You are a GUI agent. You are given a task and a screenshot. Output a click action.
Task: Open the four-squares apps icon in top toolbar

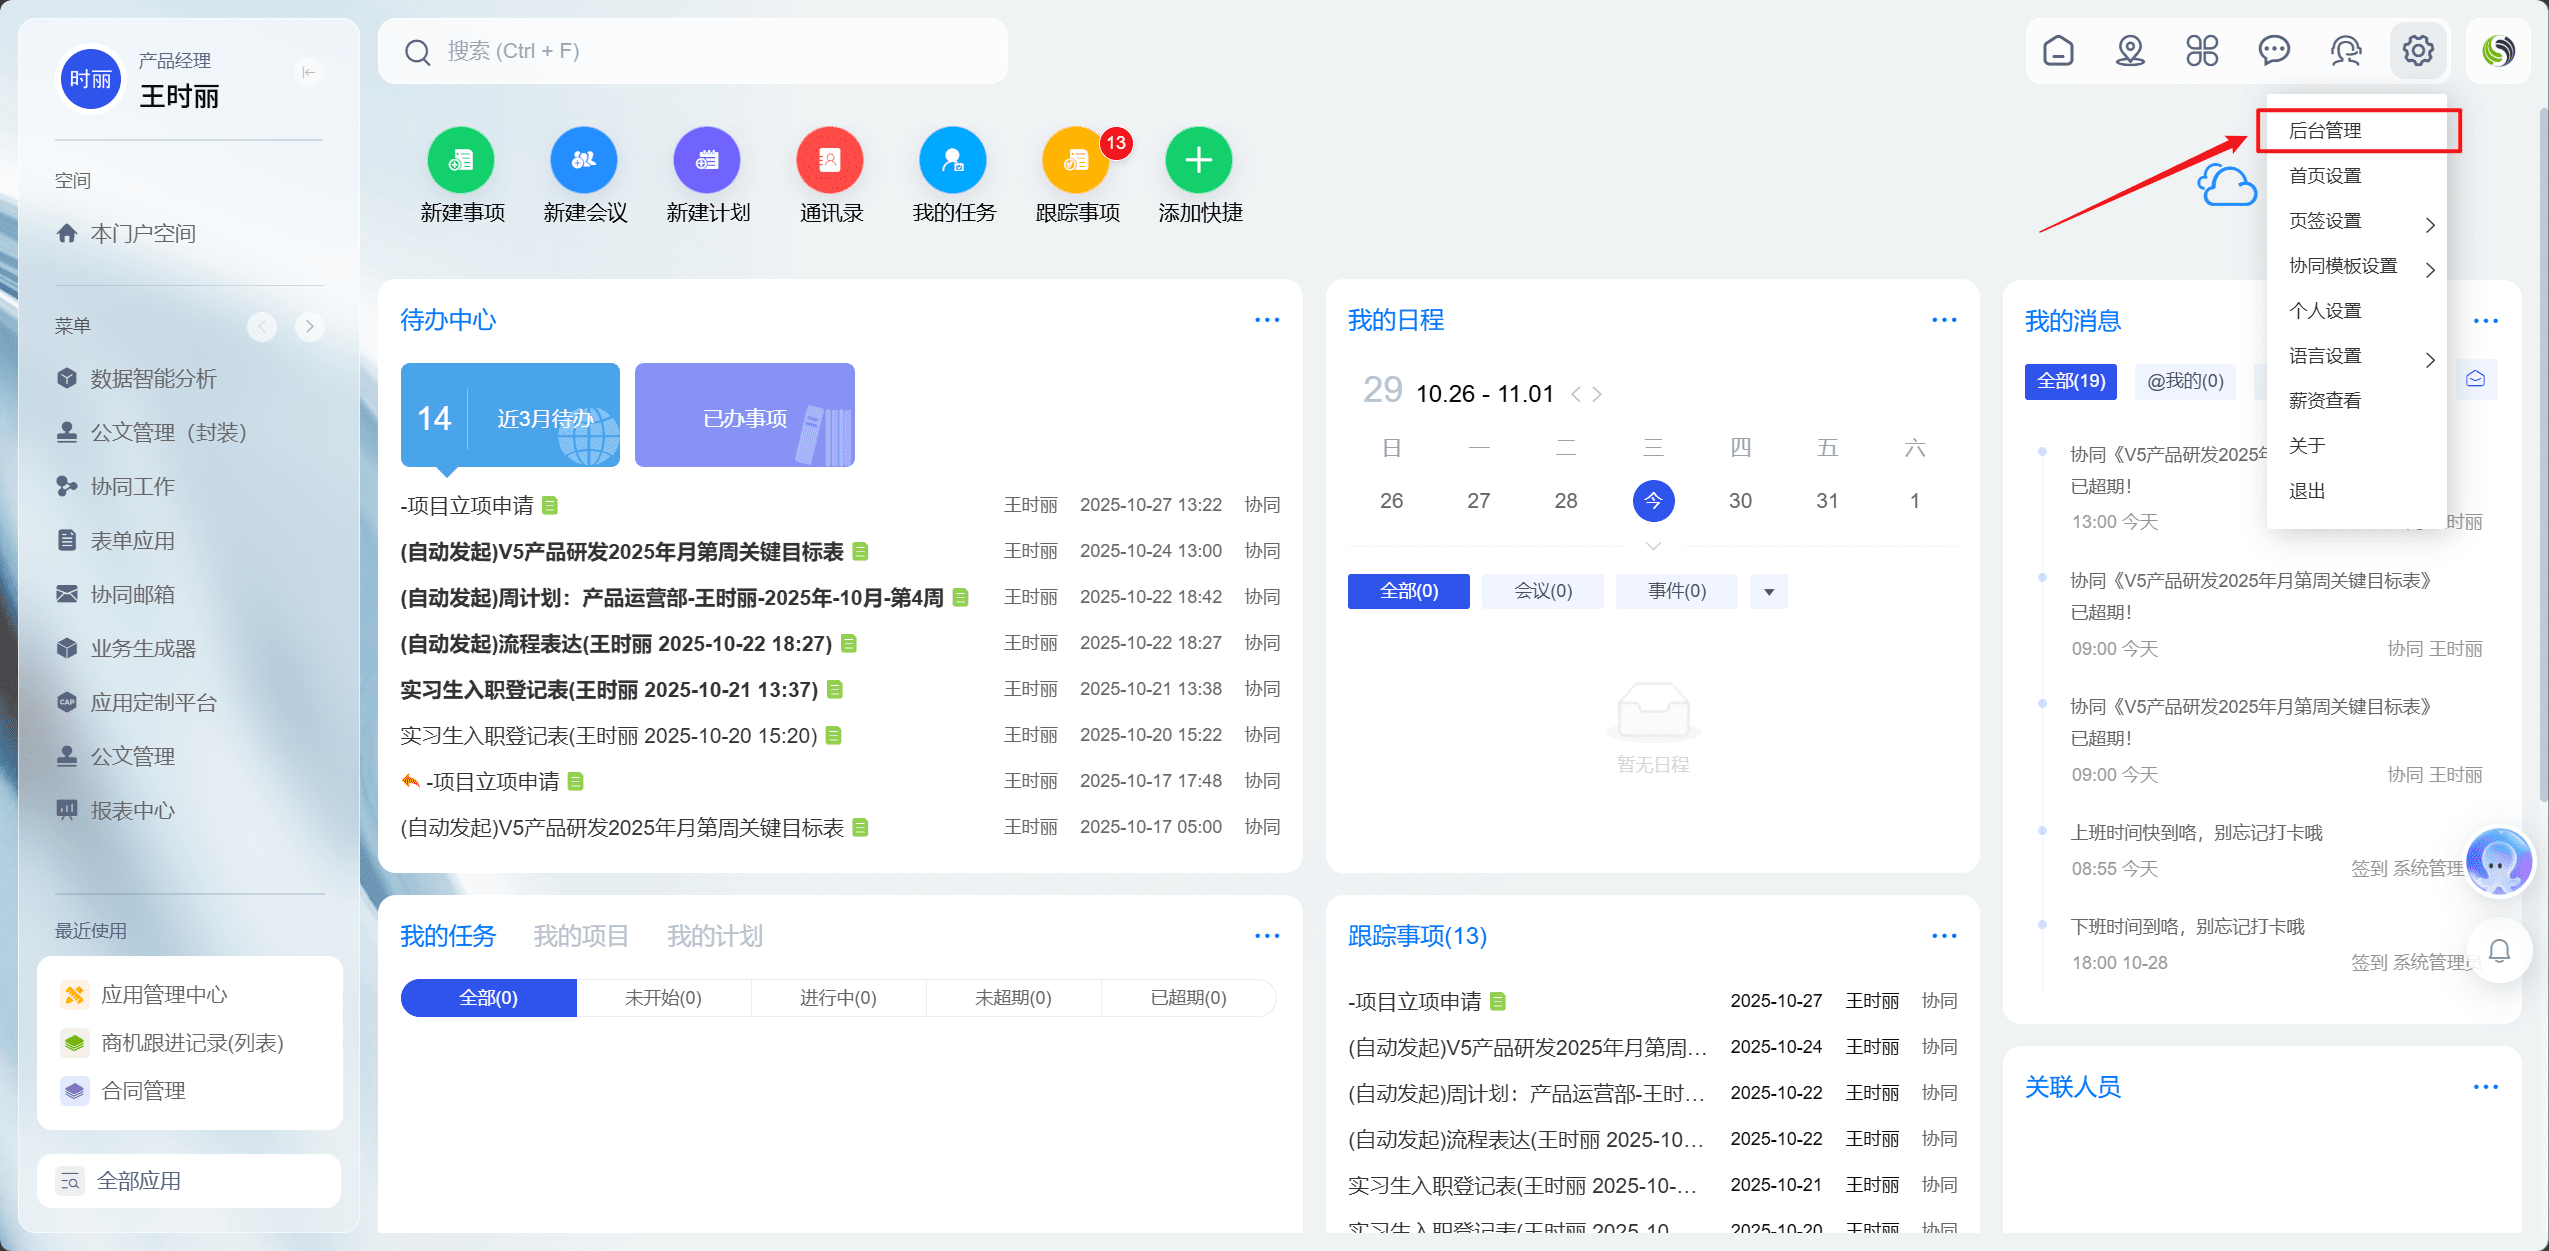click(2202, 50)
